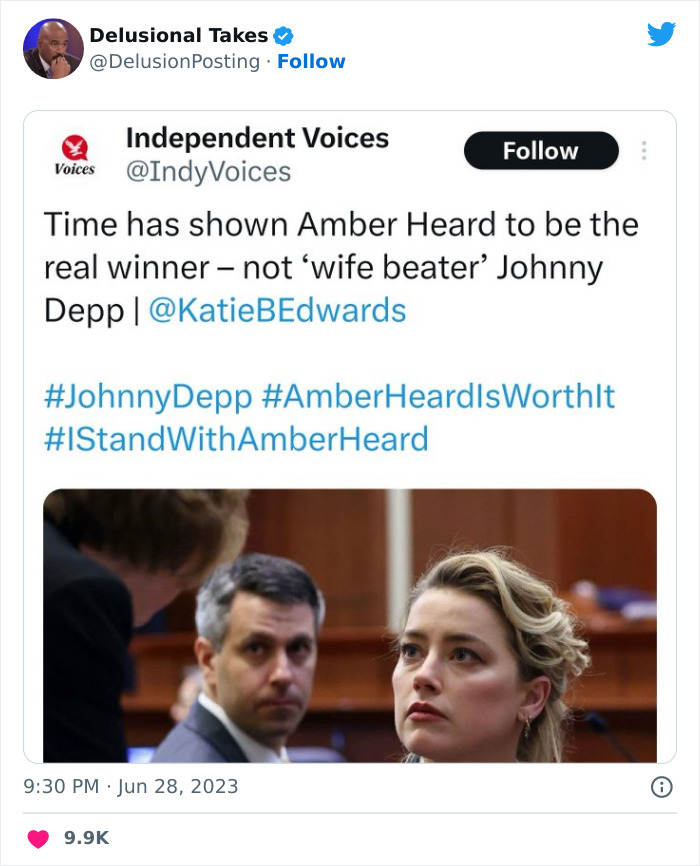Like the tweet with heart icon

(37, 838)
